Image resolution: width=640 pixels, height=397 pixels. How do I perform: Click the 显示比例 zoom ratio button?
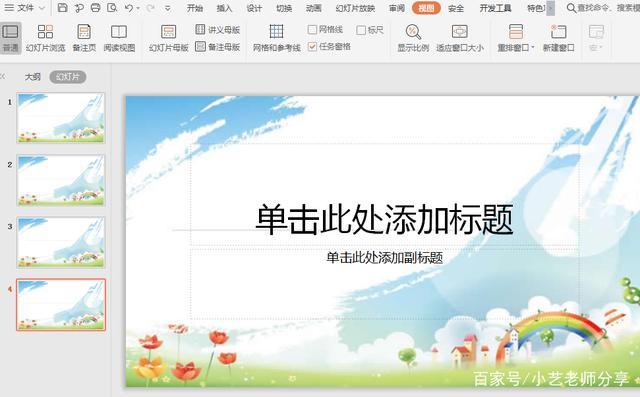413,38
